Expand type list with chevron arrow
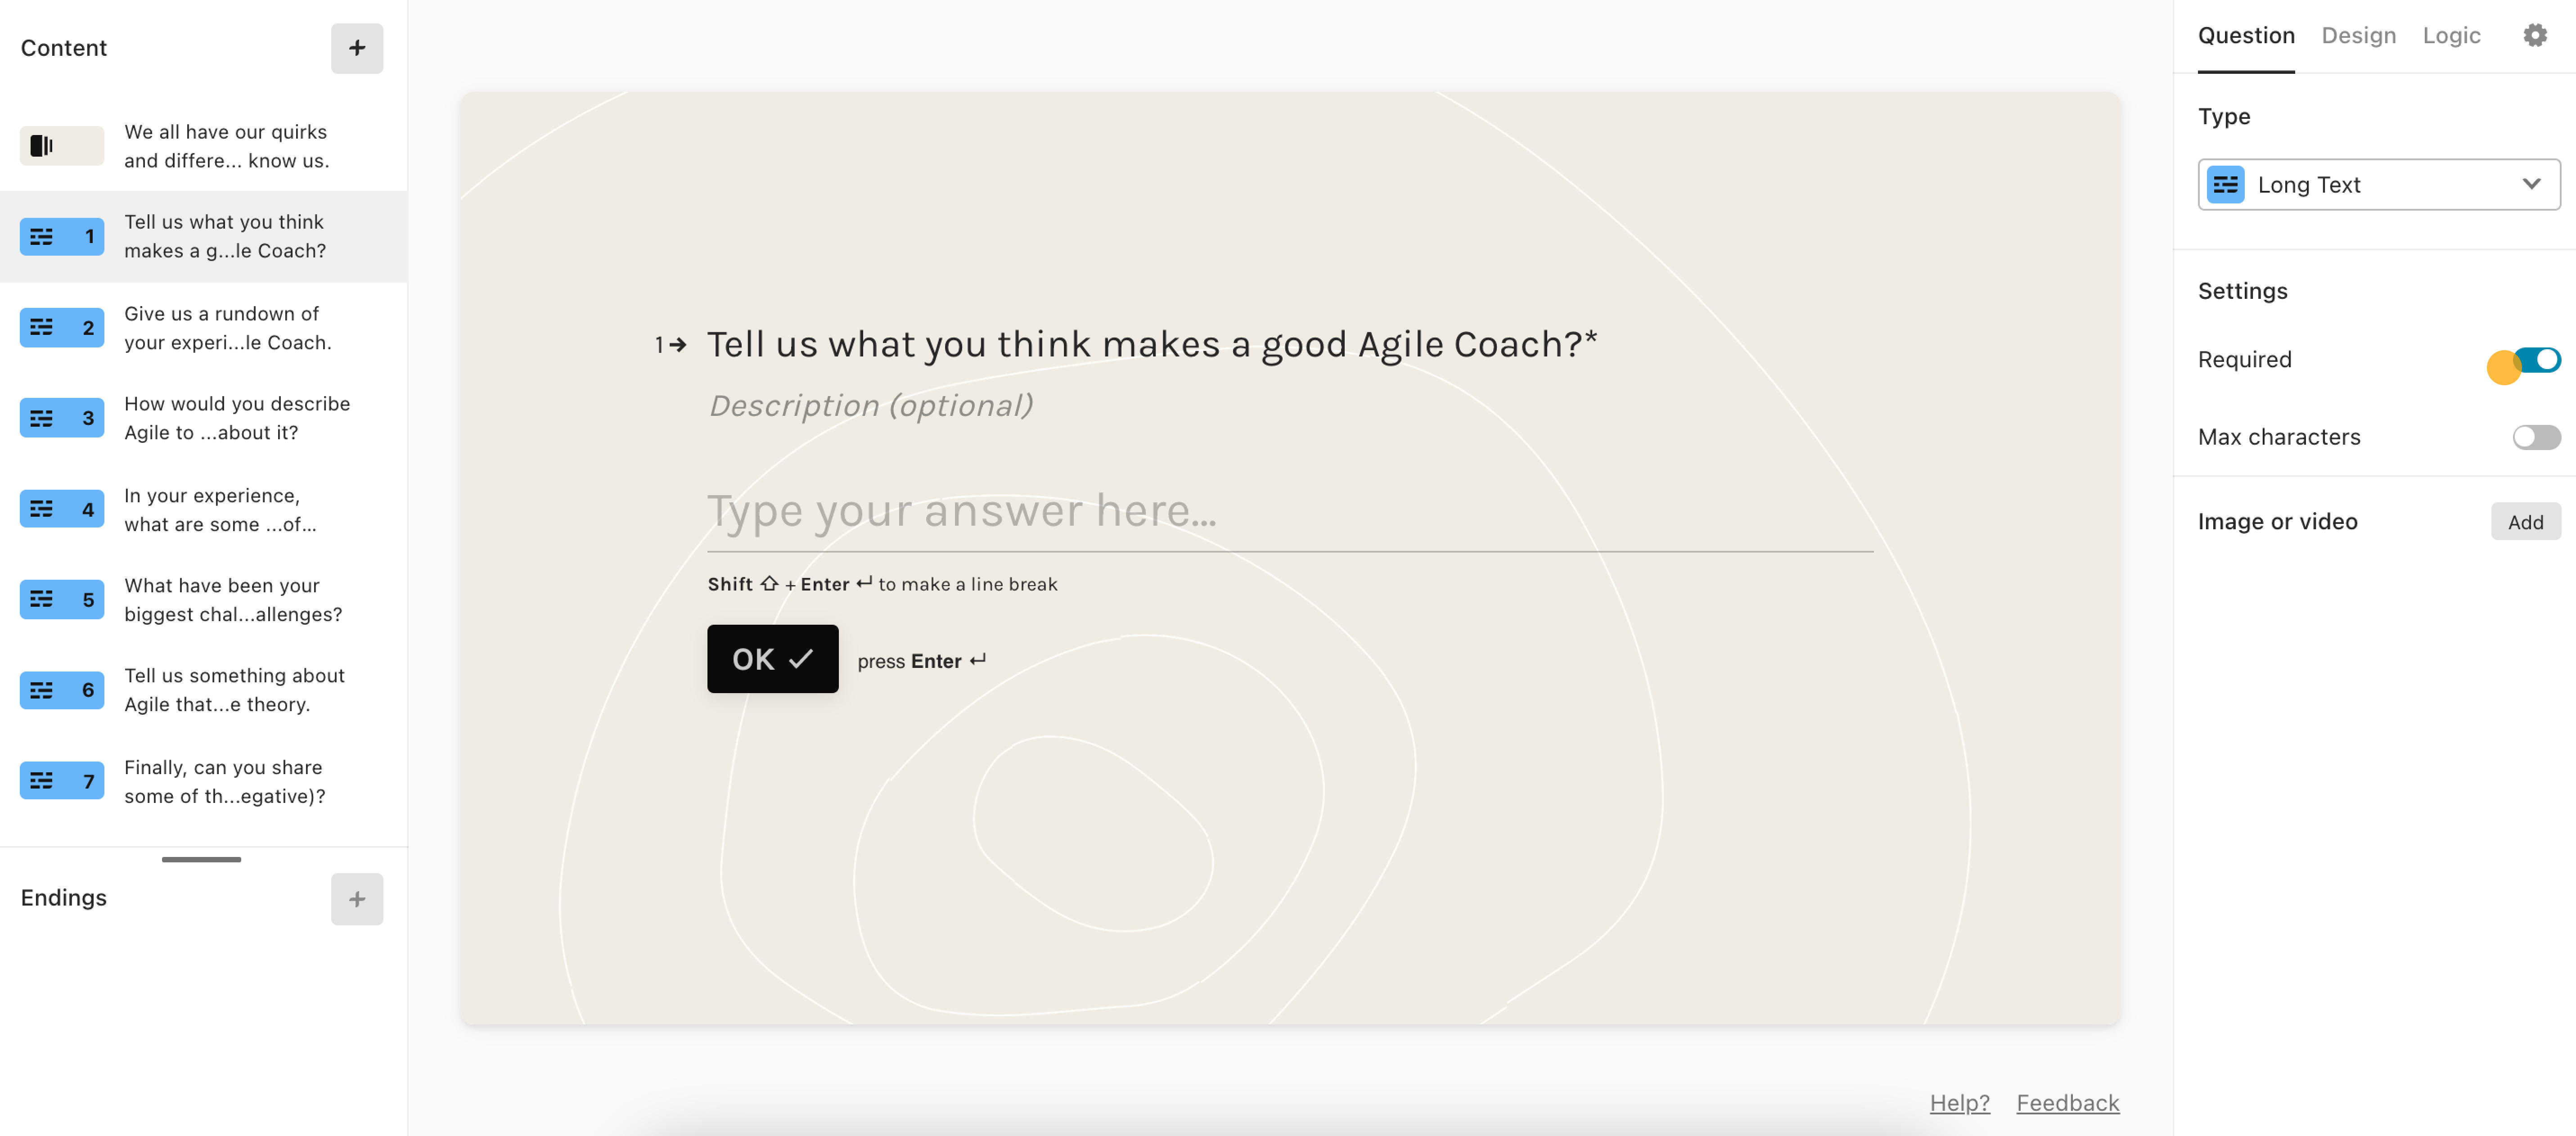Image resolution: width=2576 pixels, height=1136 pixels. [x=2531, y=185]
